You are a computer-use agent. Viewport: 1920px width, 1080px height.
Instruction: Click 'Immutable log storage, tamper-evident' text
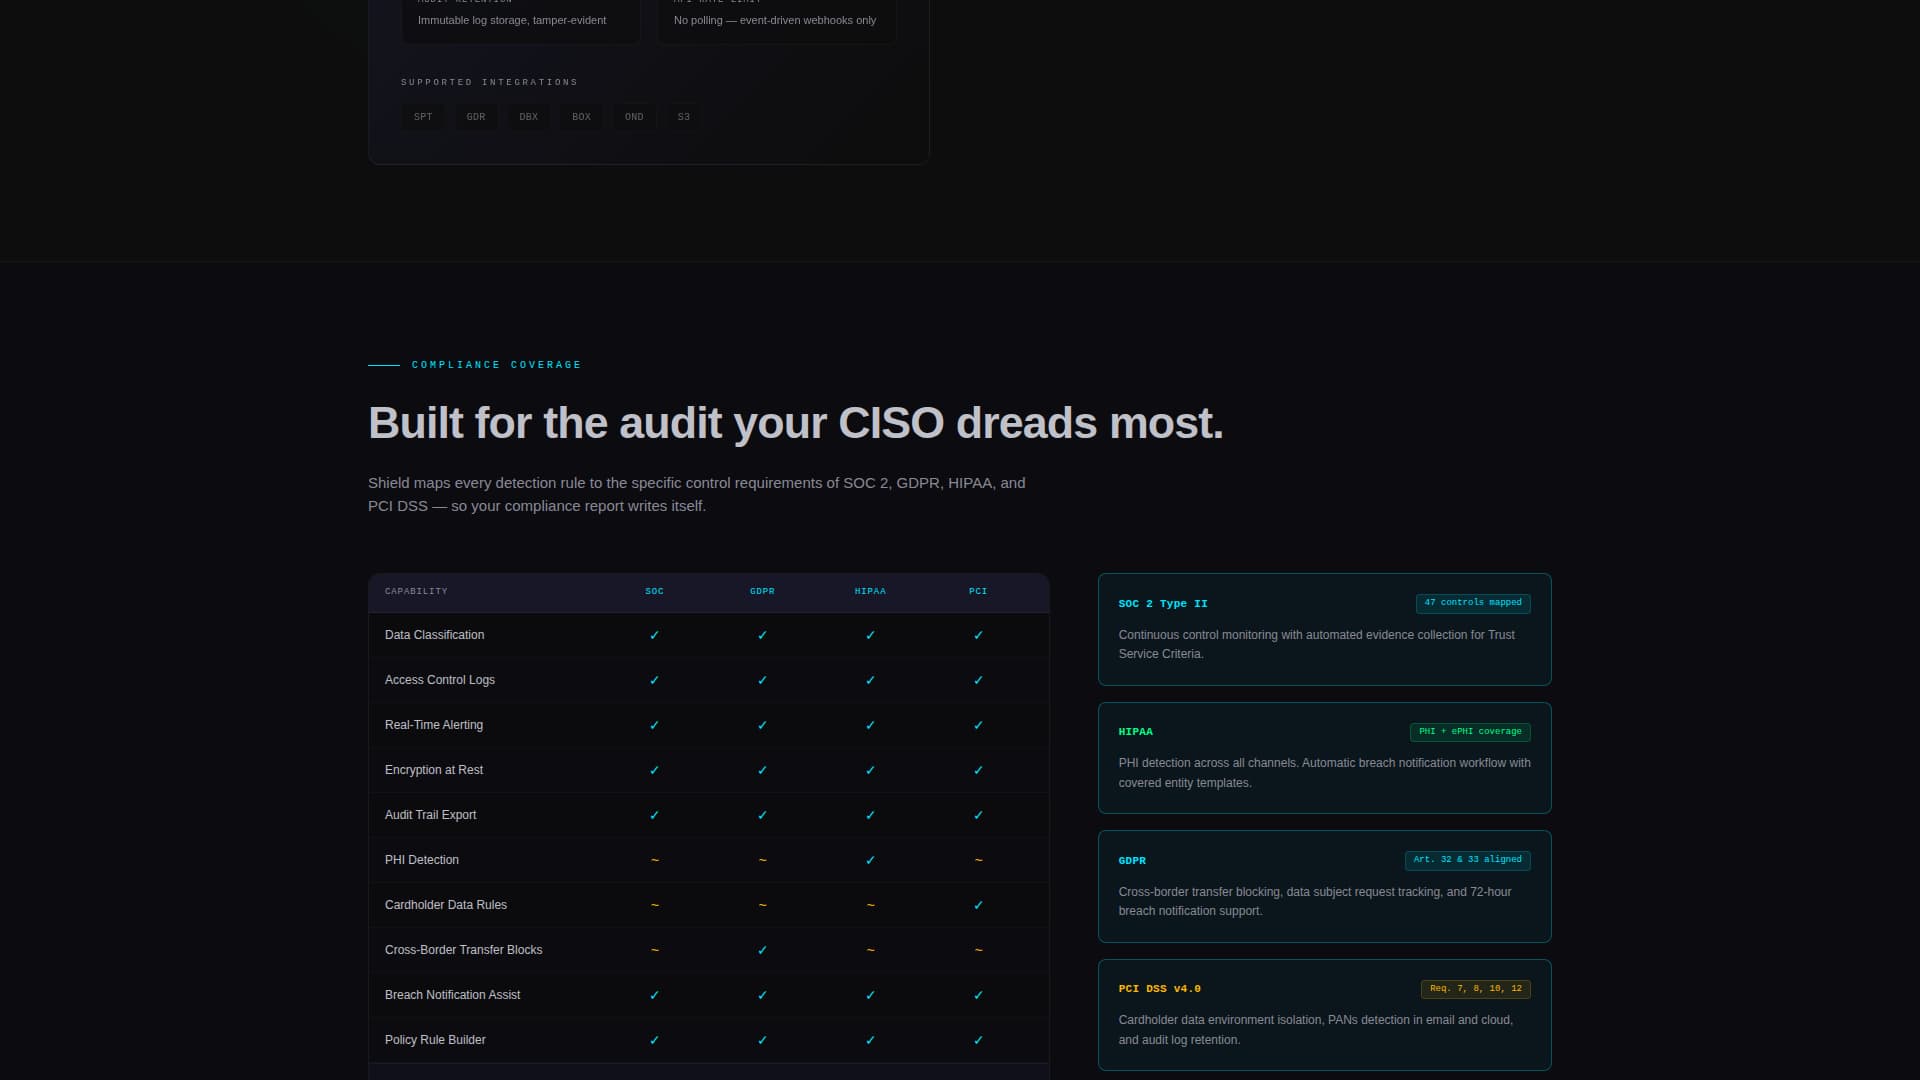tap(511, 20)
